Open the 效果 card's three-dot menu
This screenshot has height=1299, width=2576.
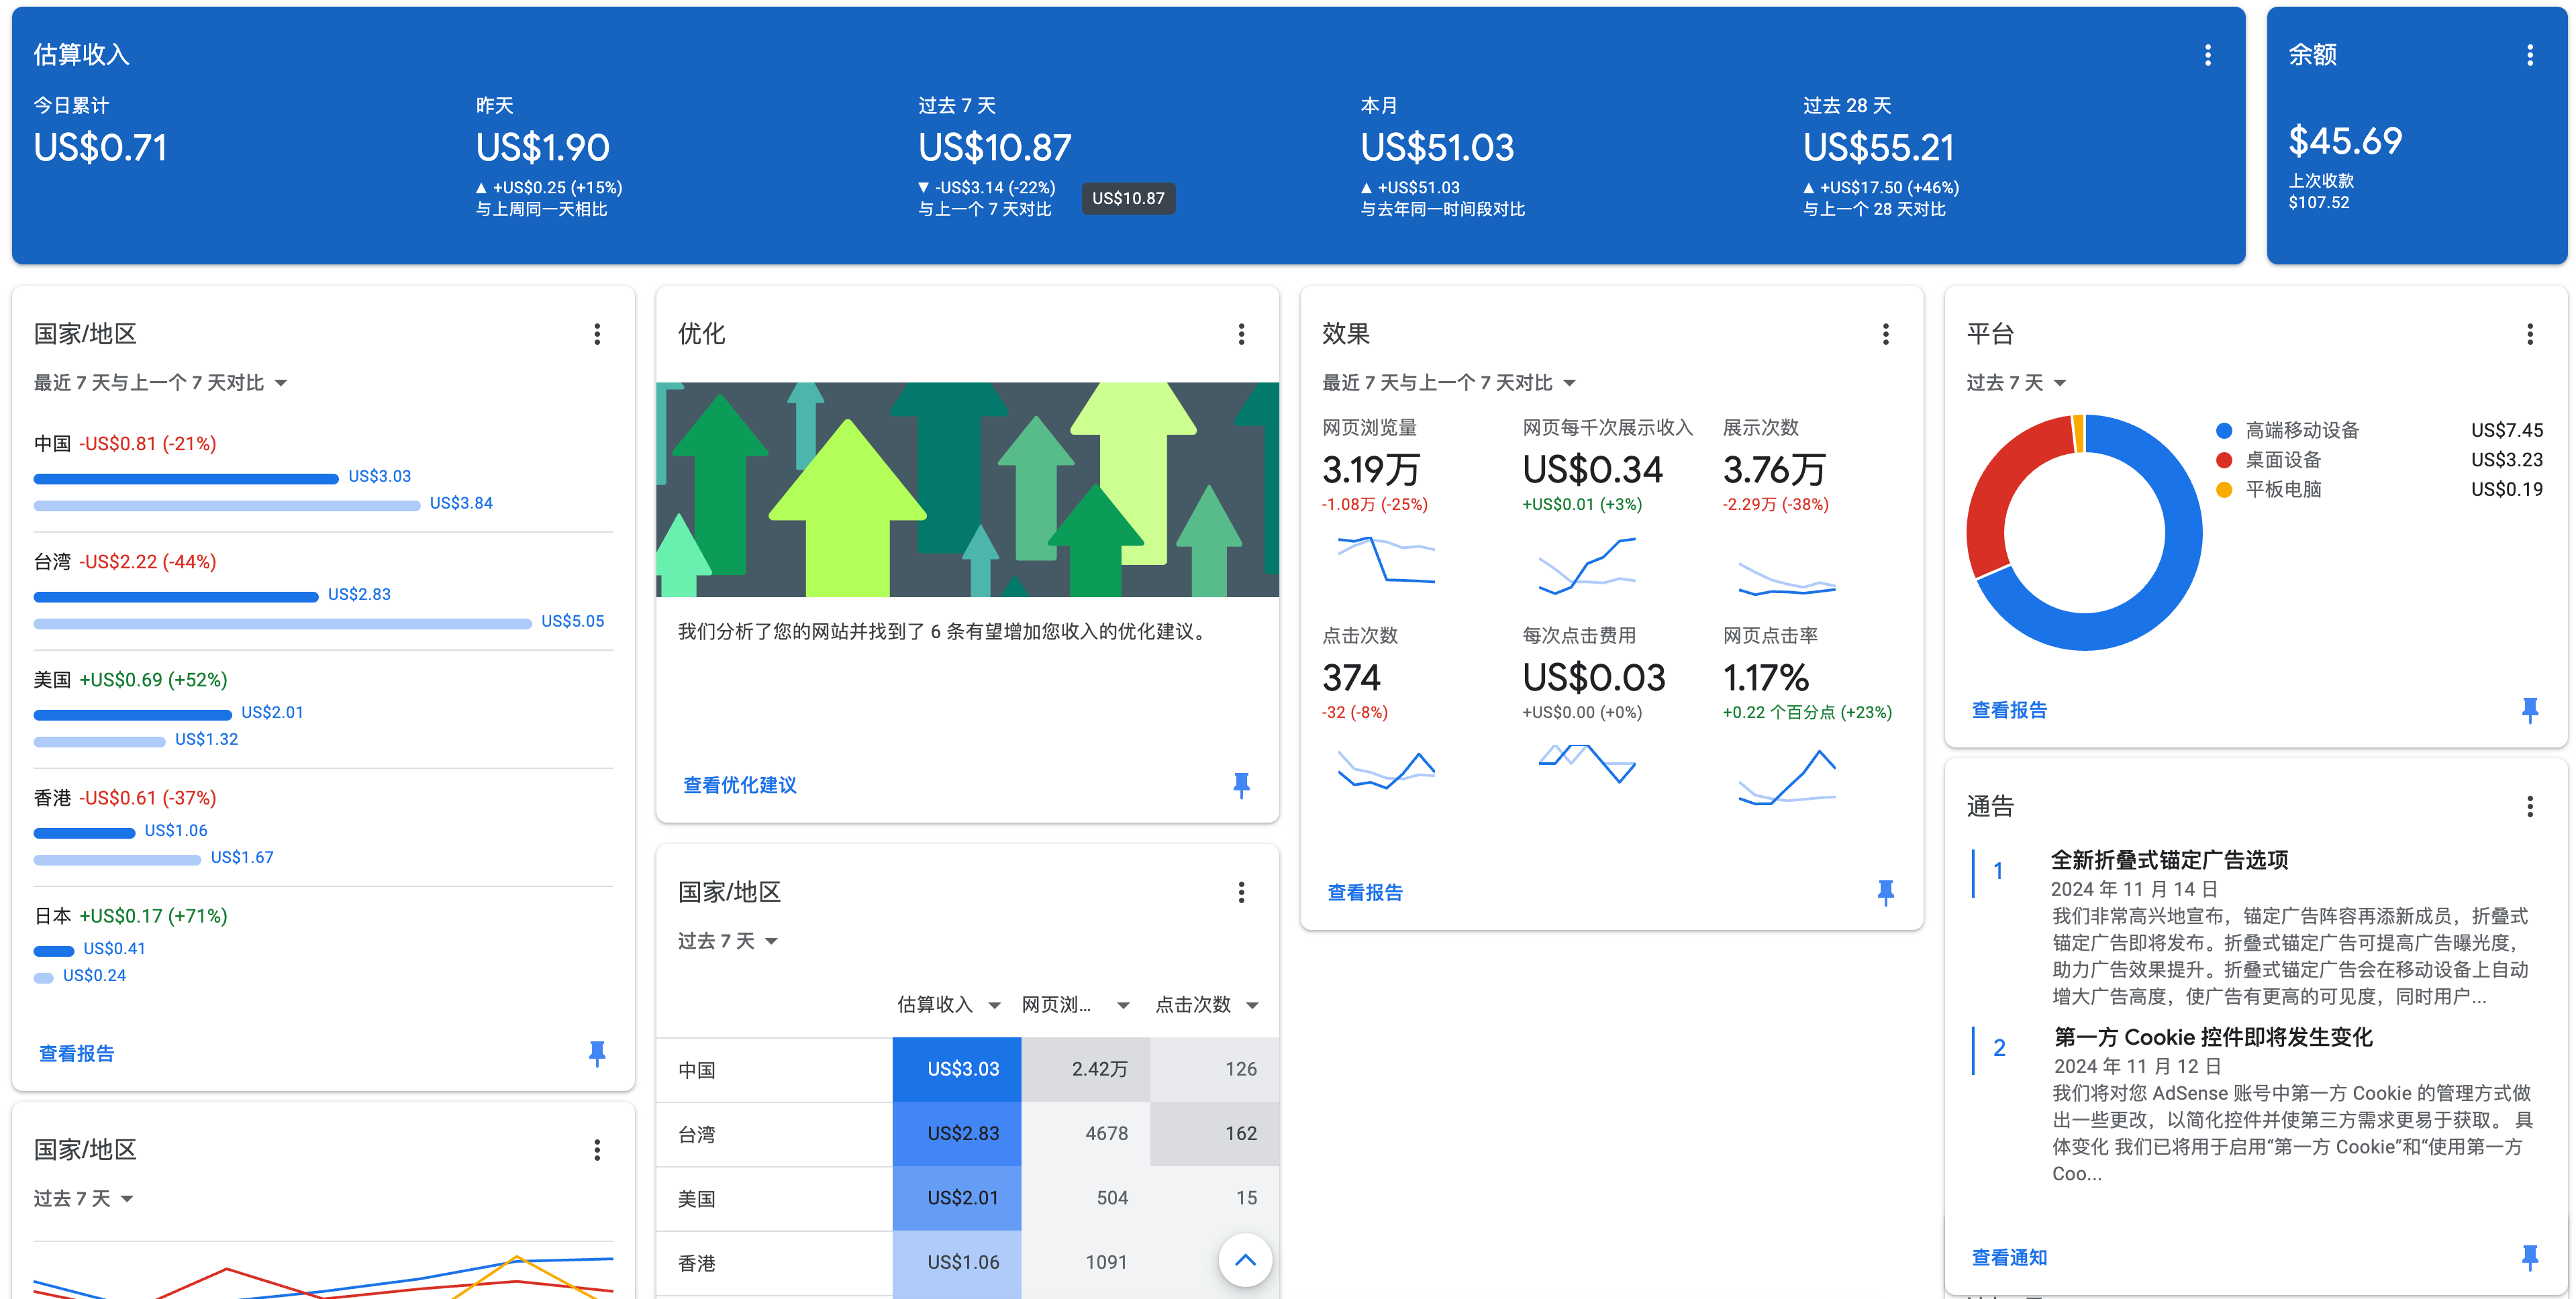1885,334
